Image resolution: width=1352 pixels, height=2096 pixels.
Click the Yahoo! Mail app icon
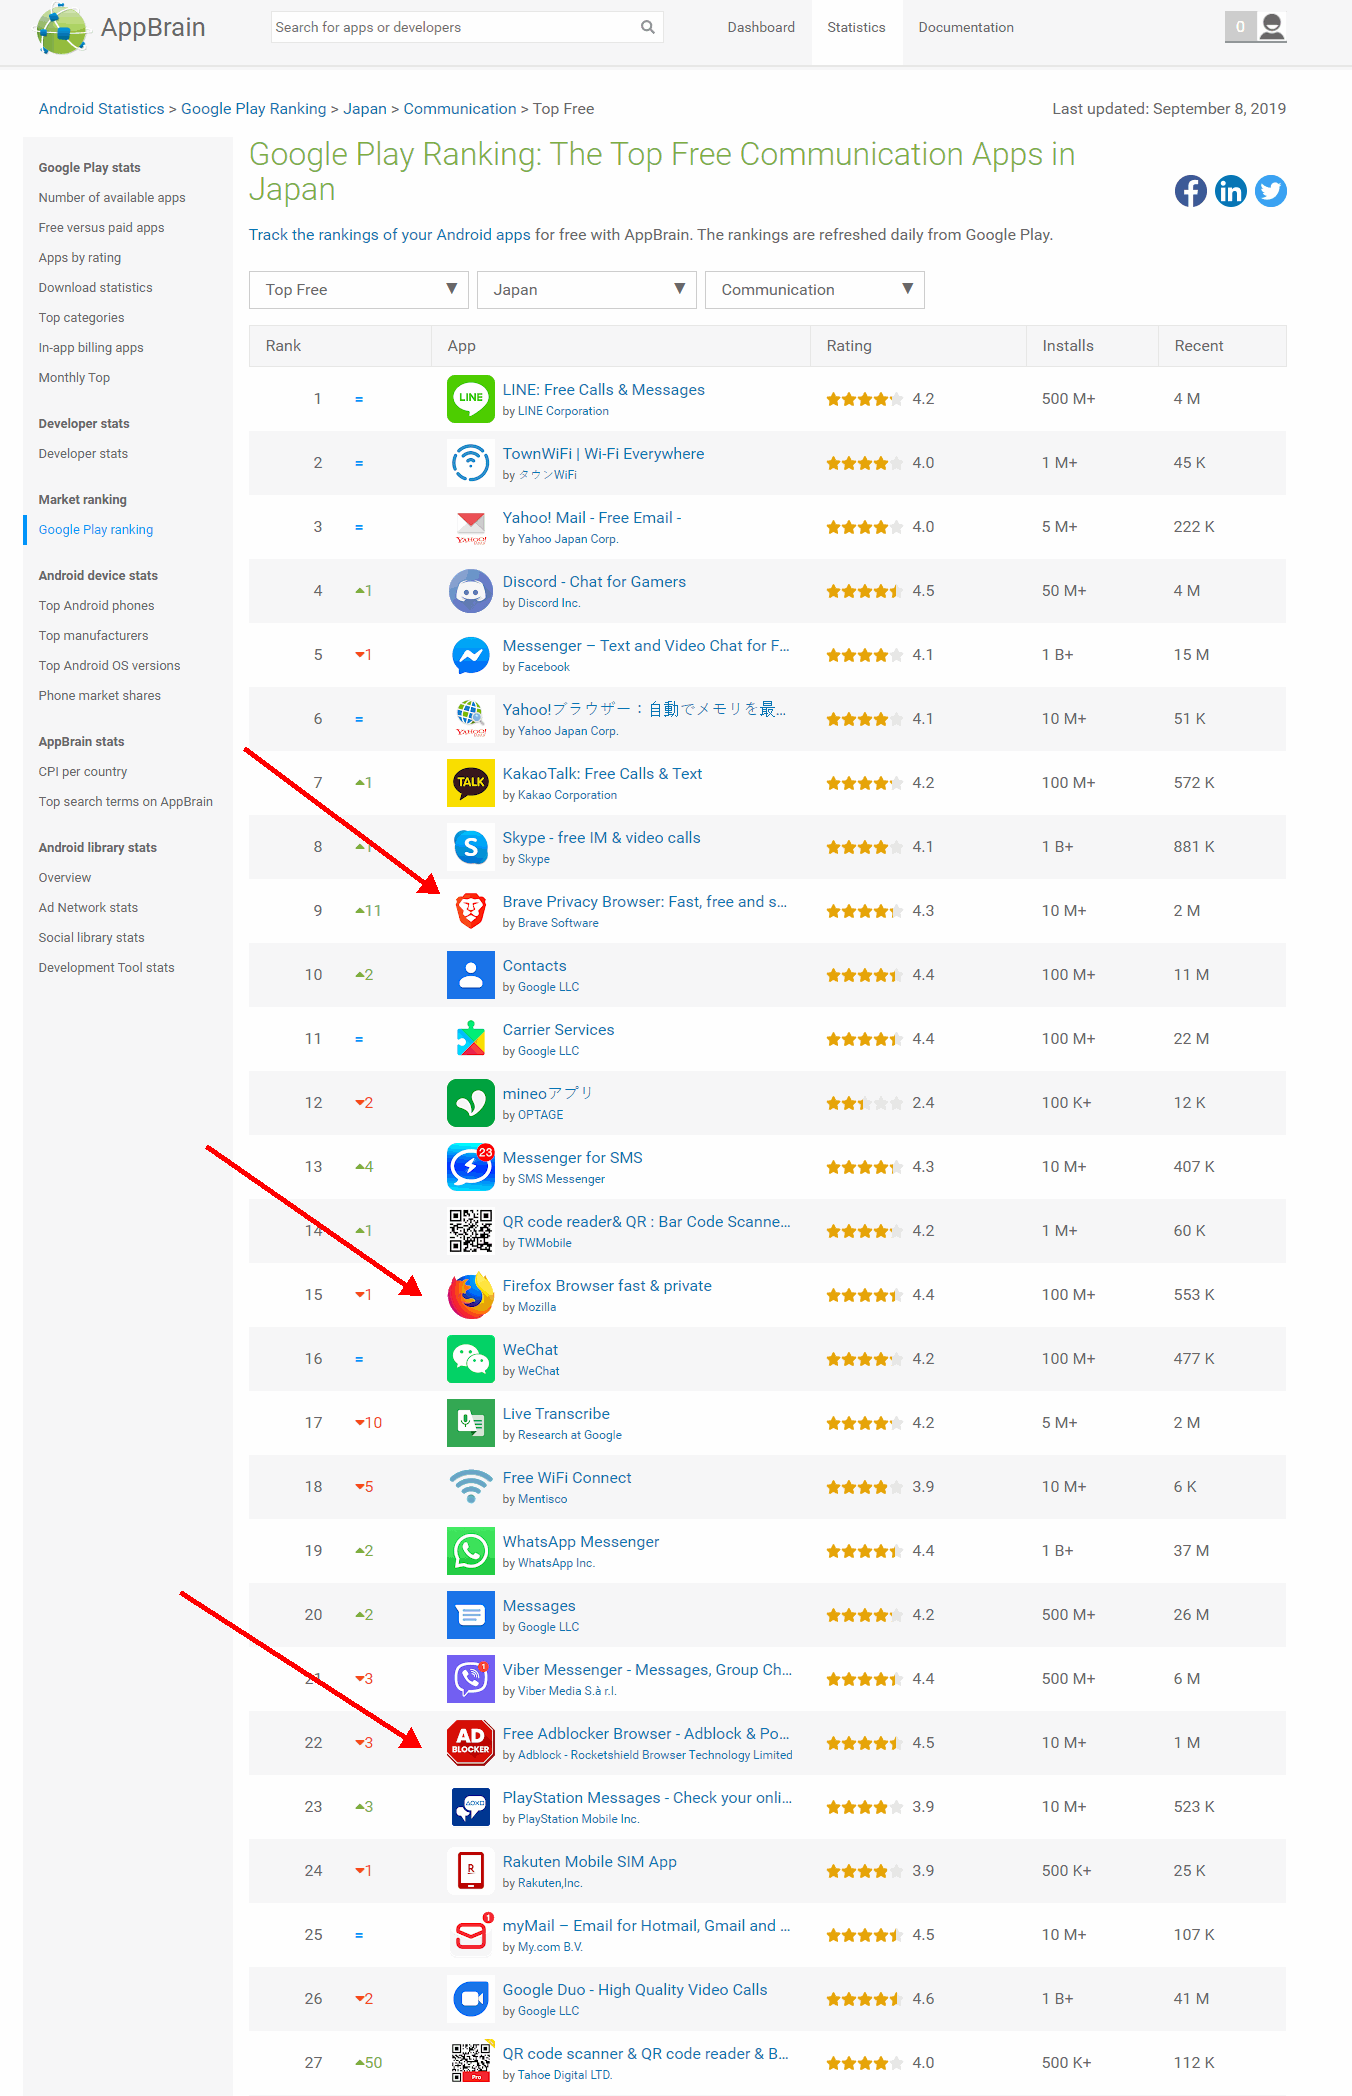tap(470, 527)
